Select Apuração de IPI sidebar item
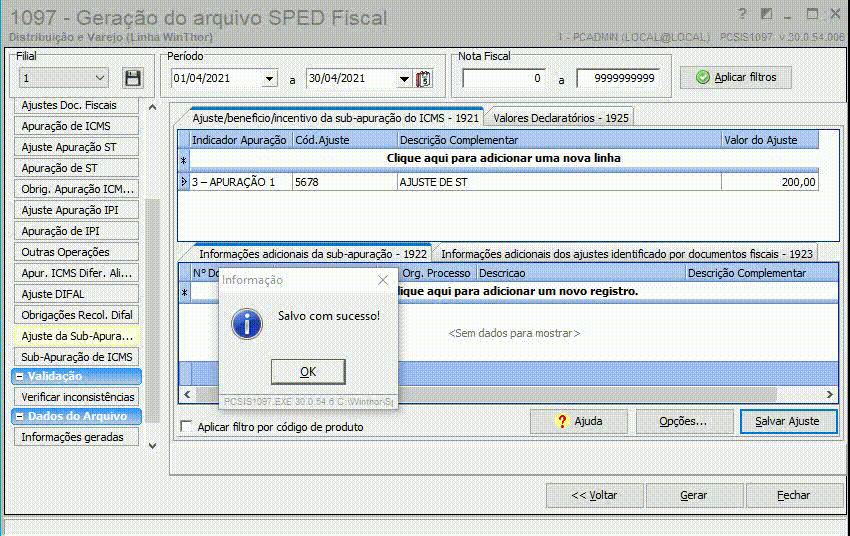Image resolution: width=850 pixels, height=536 pixels. tap(76, 231)
